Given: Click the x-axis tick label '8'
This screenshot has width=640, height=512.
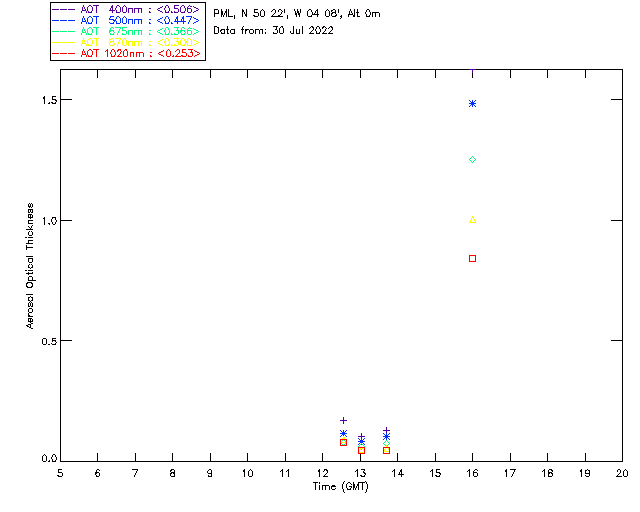Looking at the screenshot, I should [x=173, y=473].
